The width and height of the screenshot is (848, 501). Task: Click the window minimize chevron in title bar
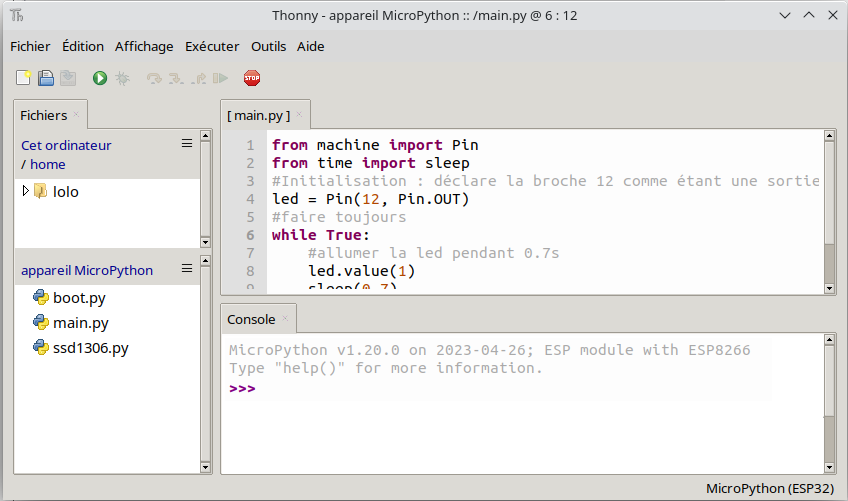785,16
